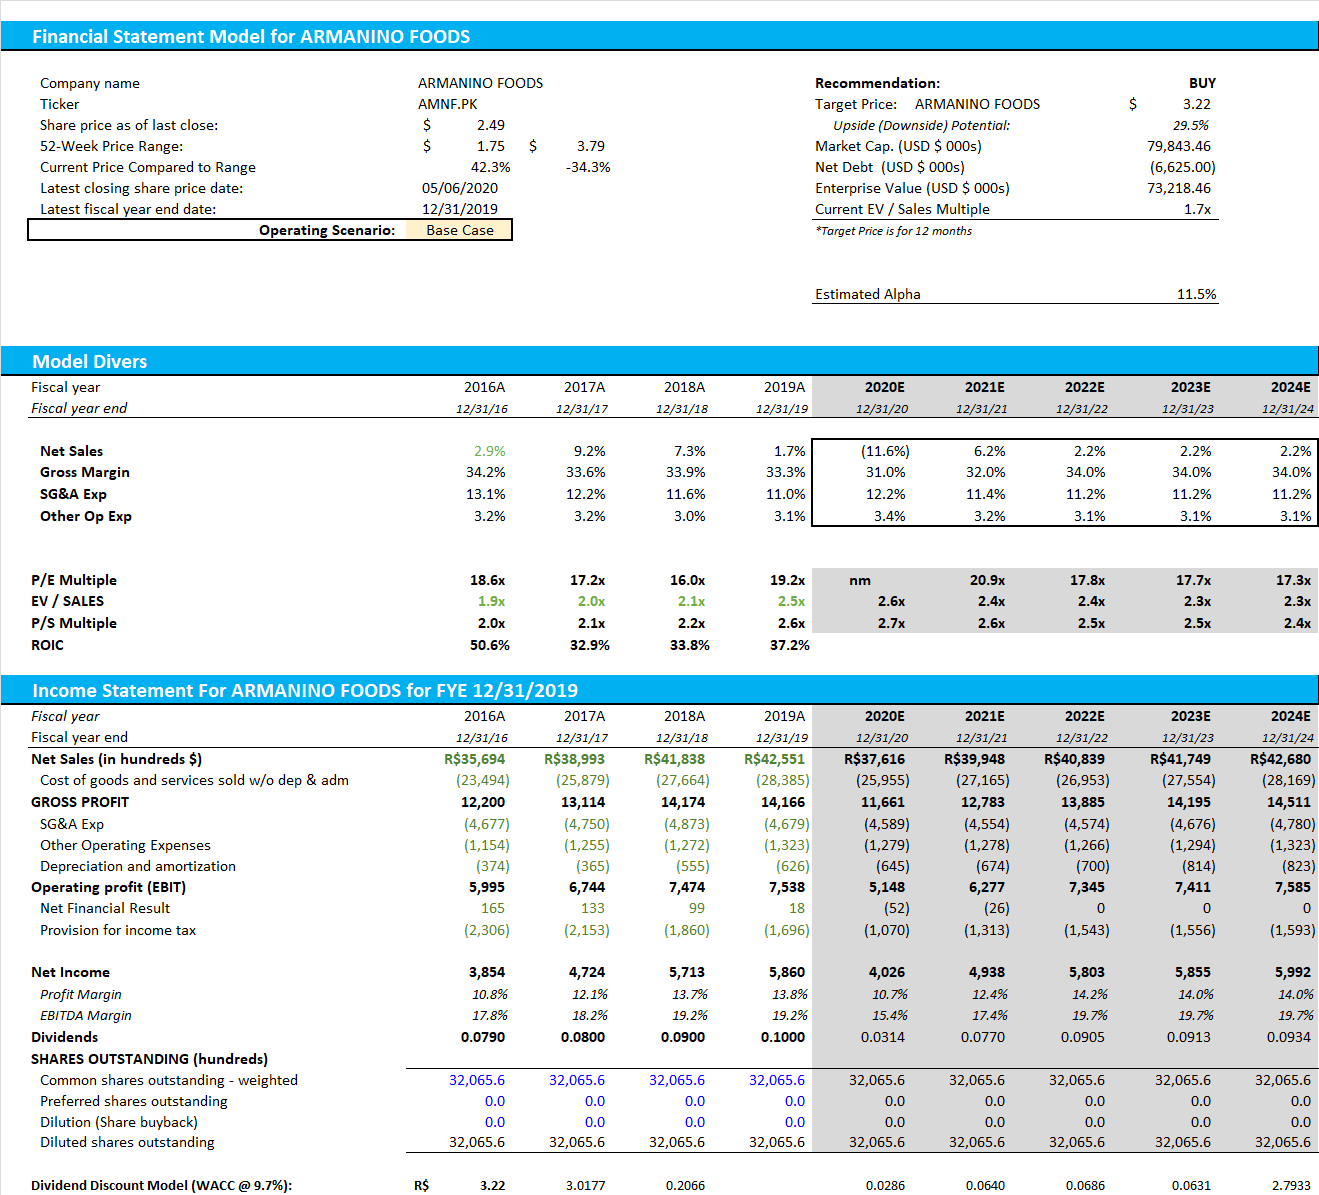Click 2016A common shares 32,065.6
Viewport: 1319px width, 1195px height.
pyautogui.click(x=477, y=1080)
